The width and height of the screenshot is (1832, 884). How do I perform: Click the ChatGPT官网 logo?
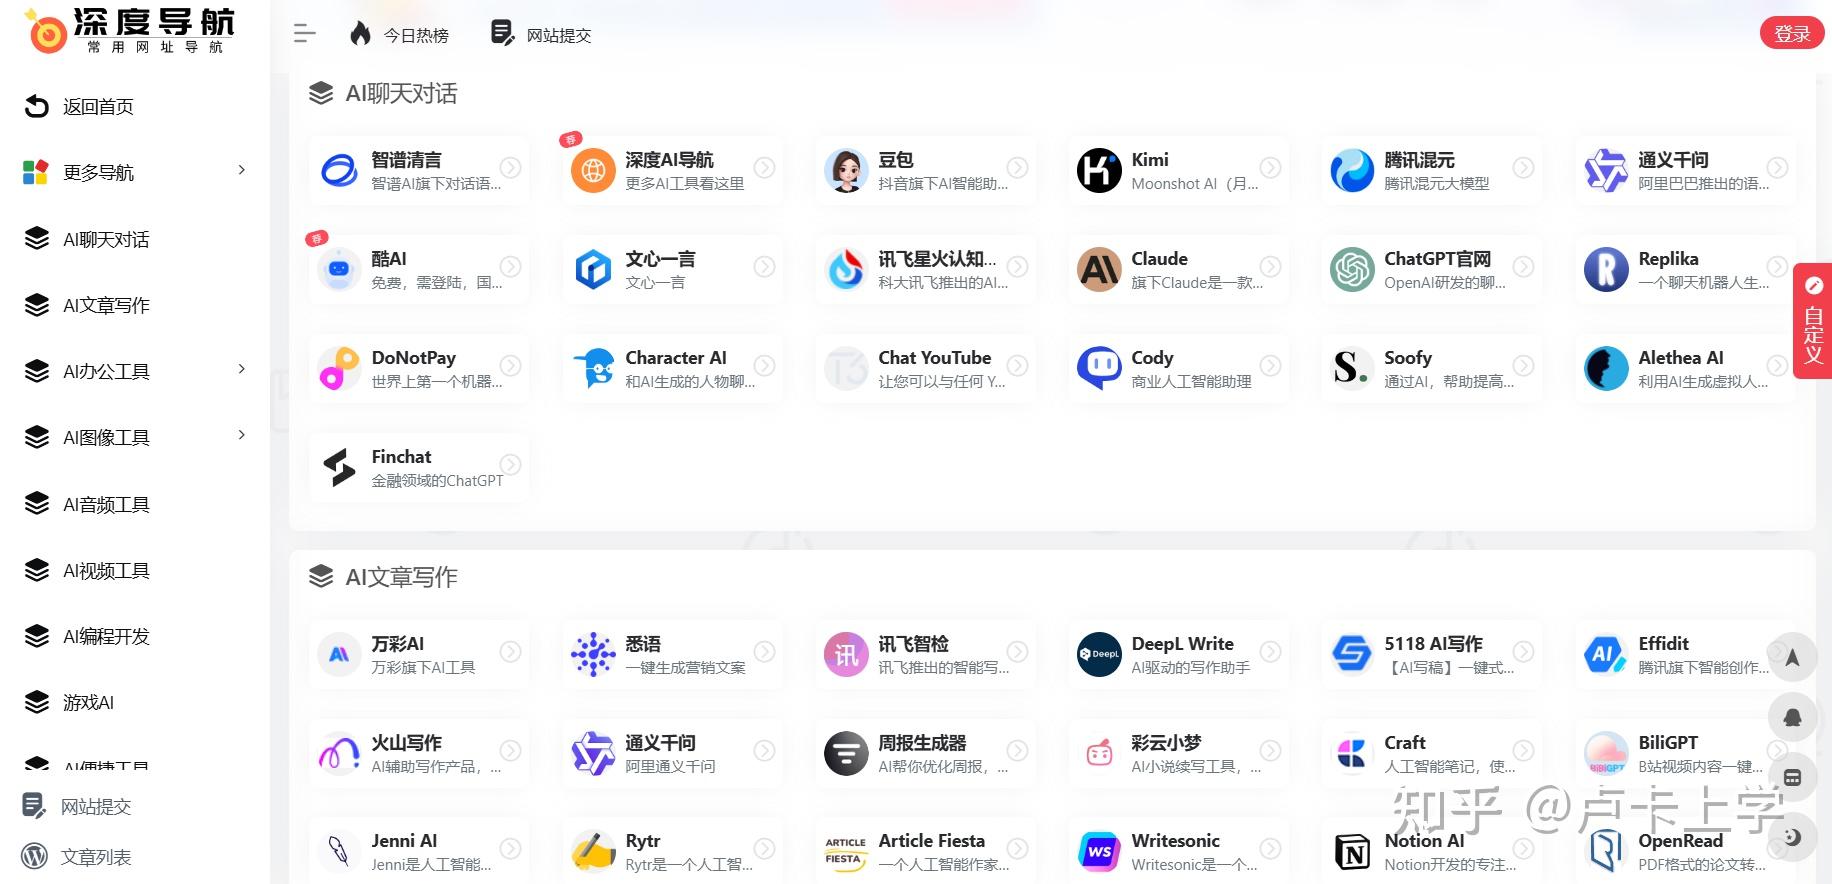click(1352, 270)
